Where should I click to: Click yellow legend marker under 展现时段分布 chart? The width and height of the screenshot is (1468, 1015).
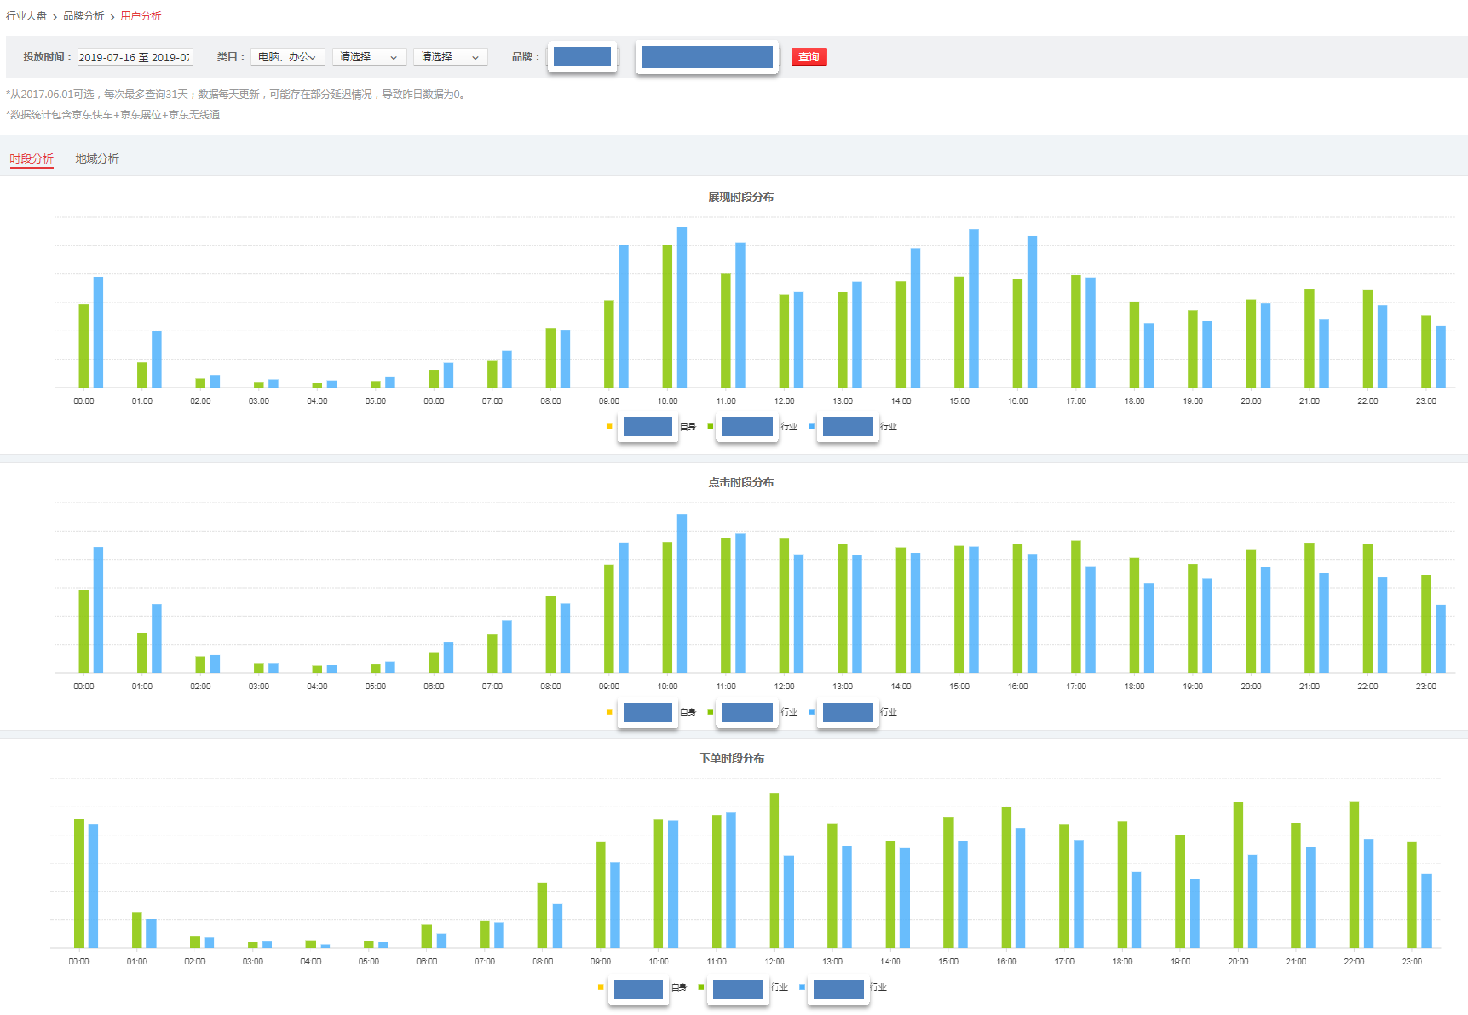tap(609, 427)
